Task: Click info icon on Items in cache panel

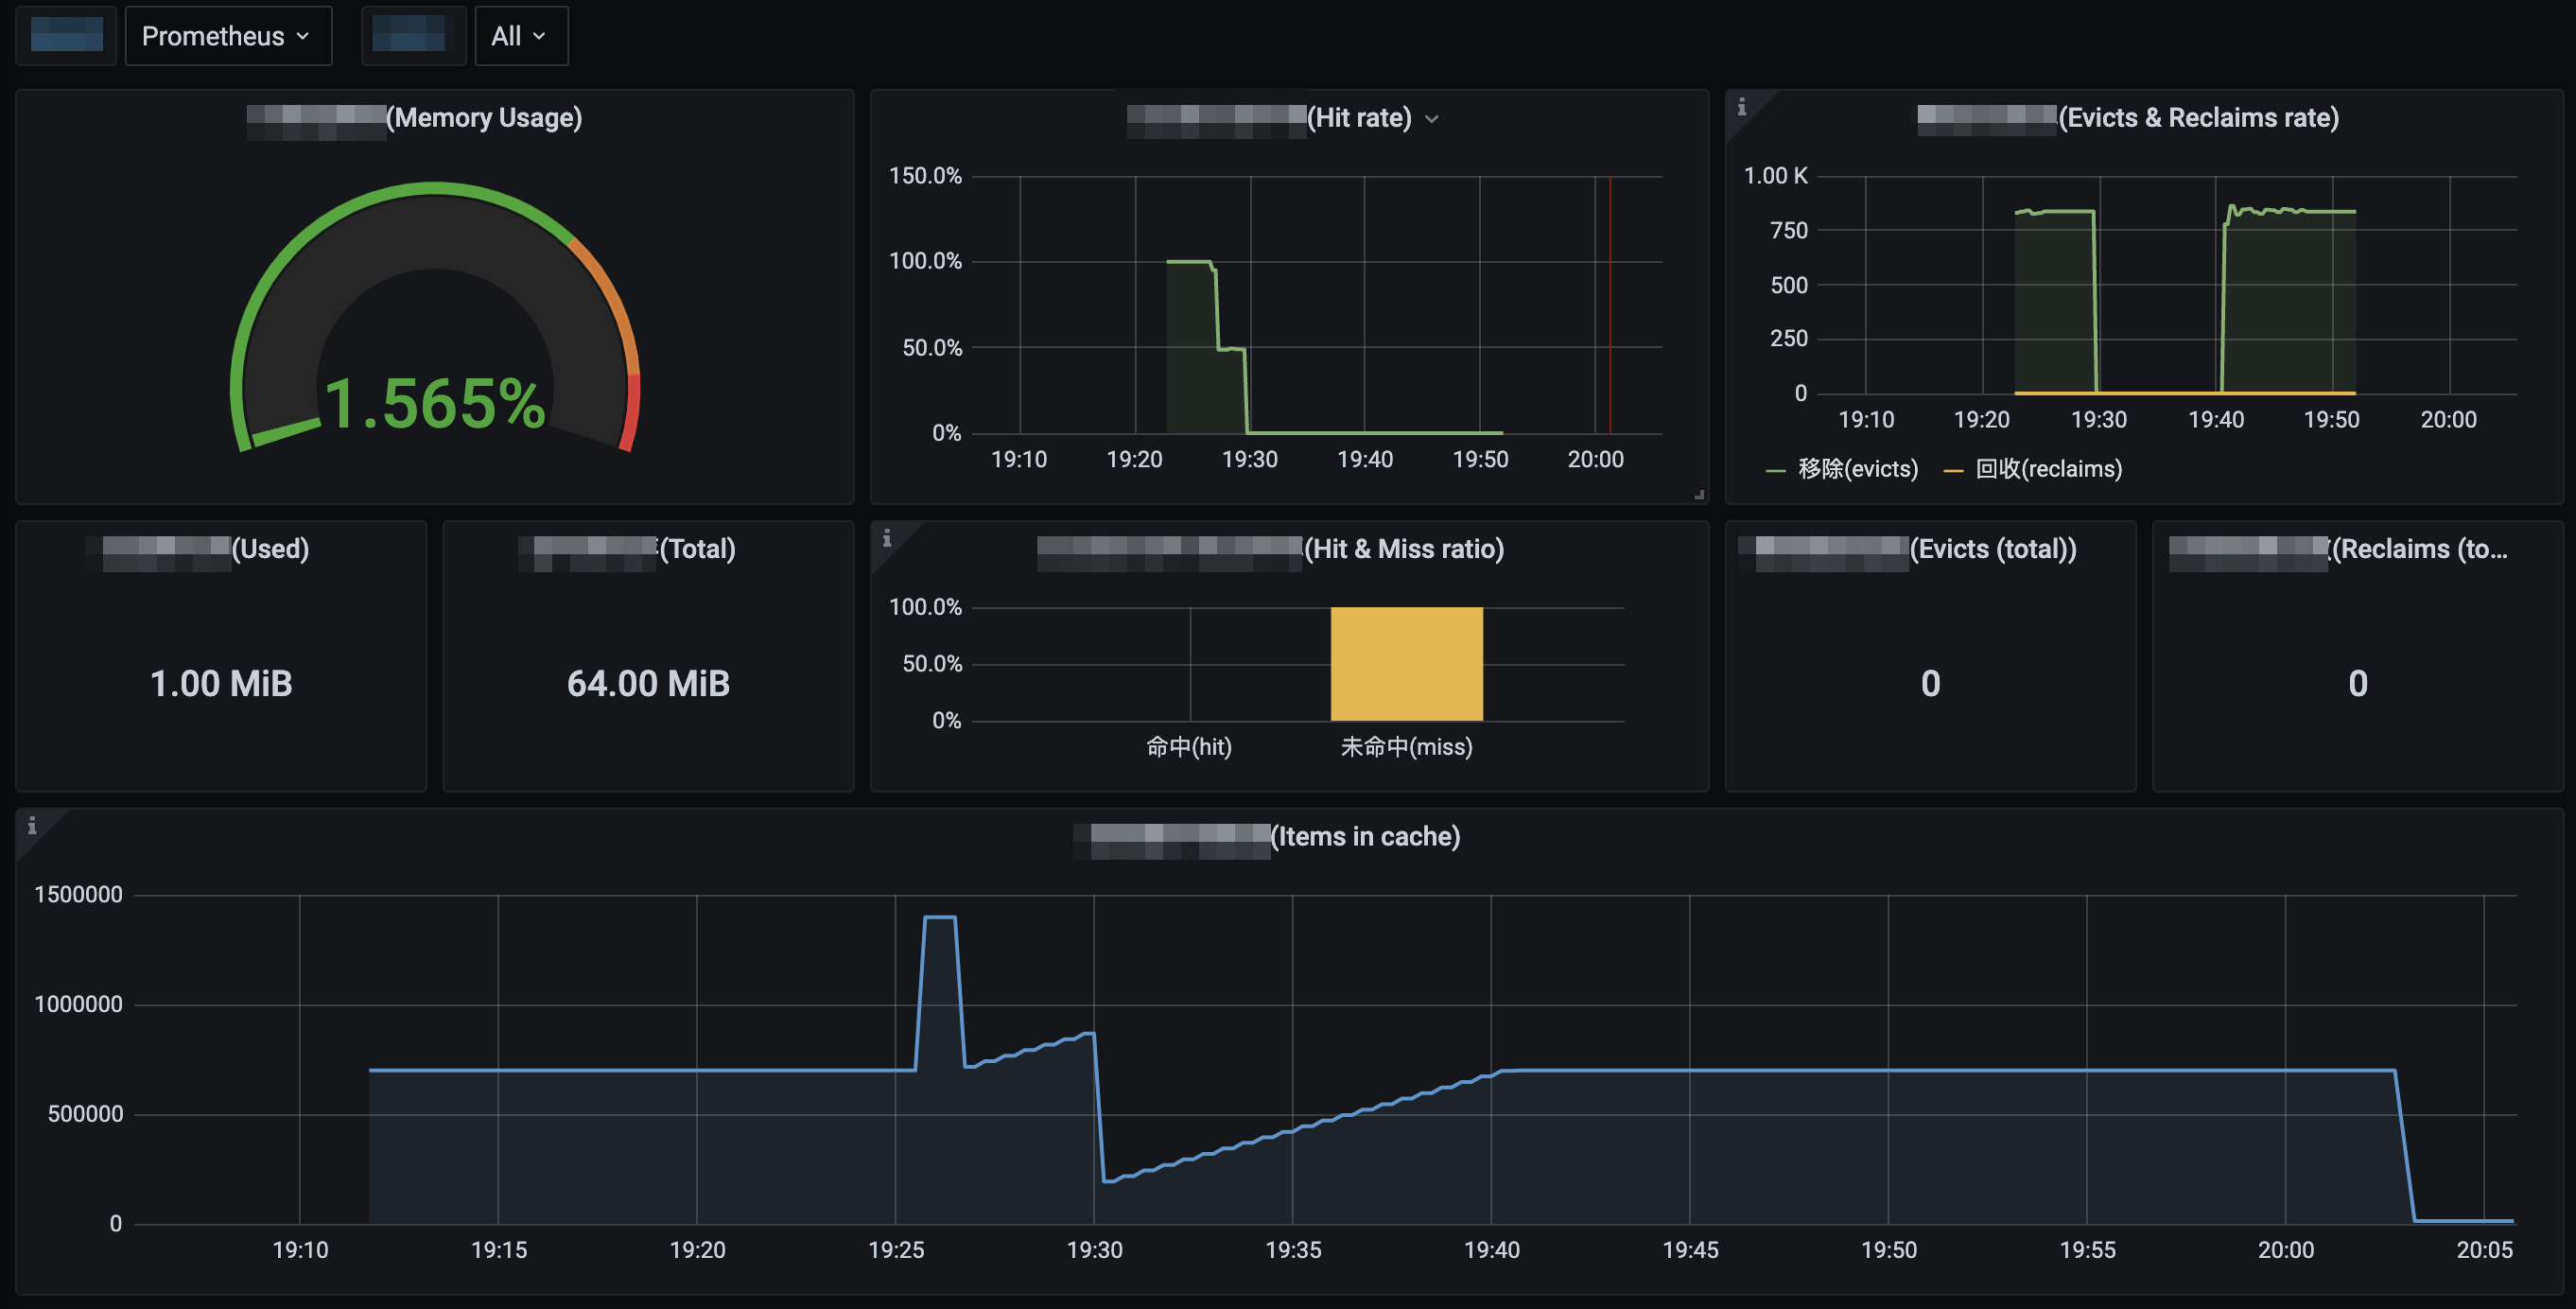Action: tap(32, 825)
